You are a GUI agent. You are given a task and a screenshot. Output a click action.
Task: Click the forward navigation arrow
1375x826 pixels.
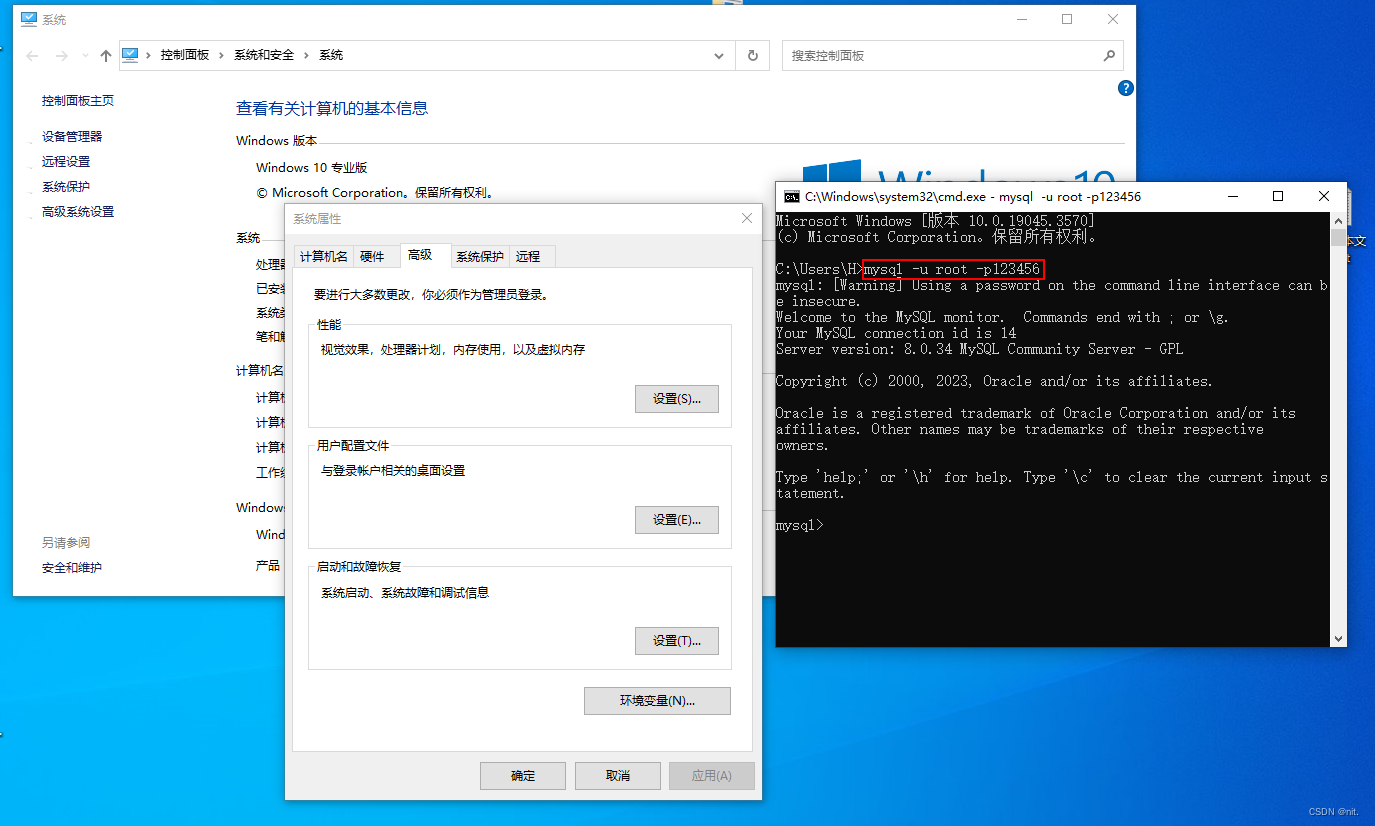coord(62,56)
